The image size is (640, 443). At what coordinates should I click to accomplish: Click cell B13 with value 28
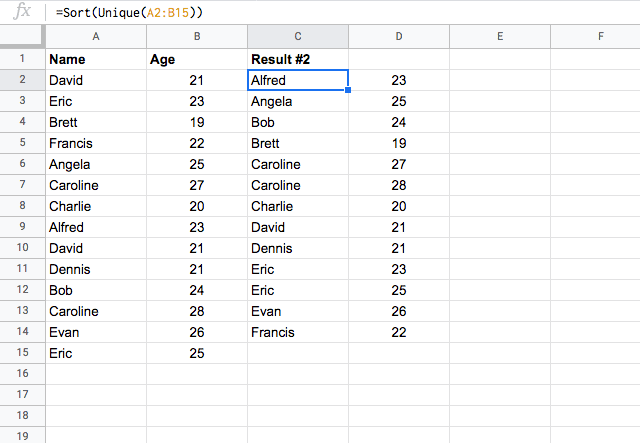197,311
